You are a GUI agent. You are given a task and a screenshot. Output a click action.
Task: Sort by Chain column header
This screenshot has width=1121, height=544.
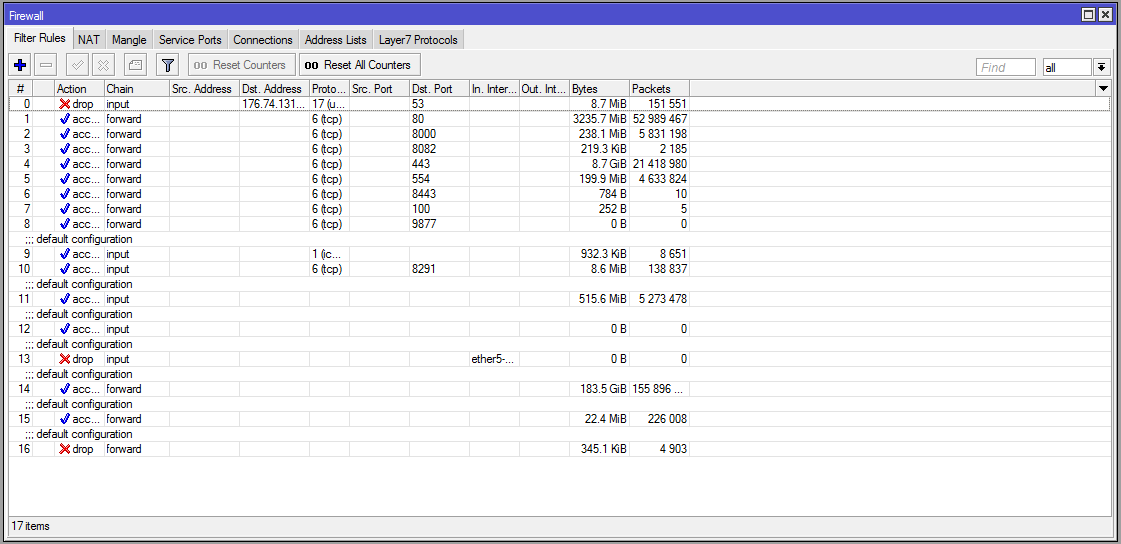click(x=137, y=89)
